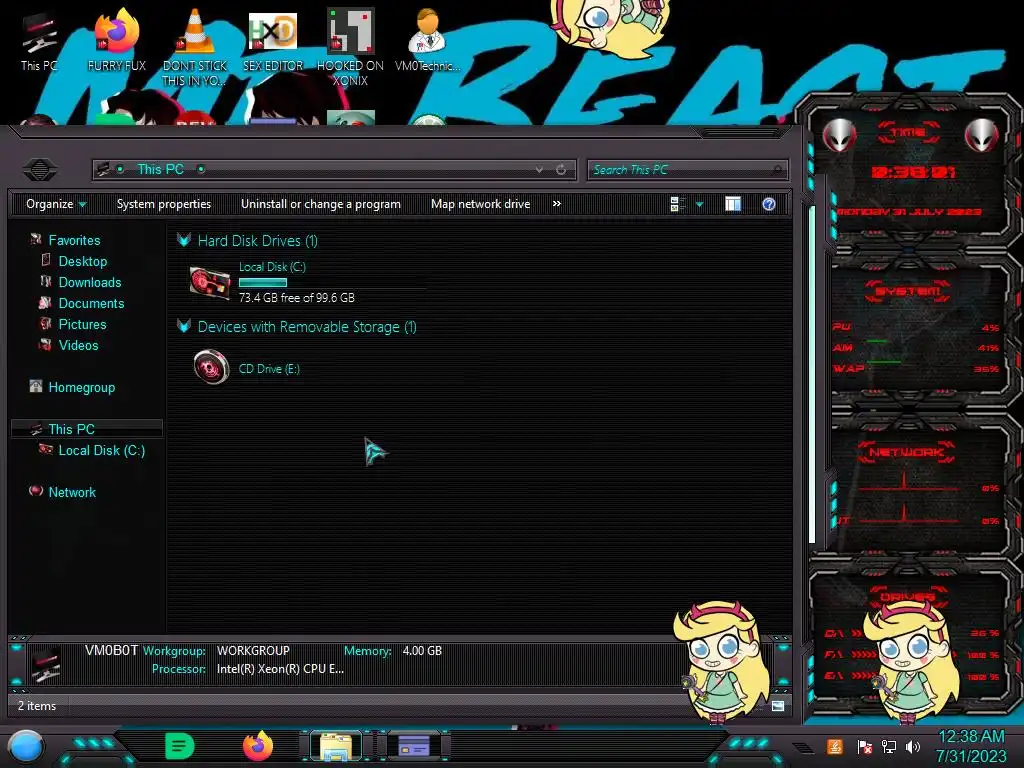Viewport: 1024px width, 768px height.
Task: Click the purple window taskbar button
Action: point(413,746)
